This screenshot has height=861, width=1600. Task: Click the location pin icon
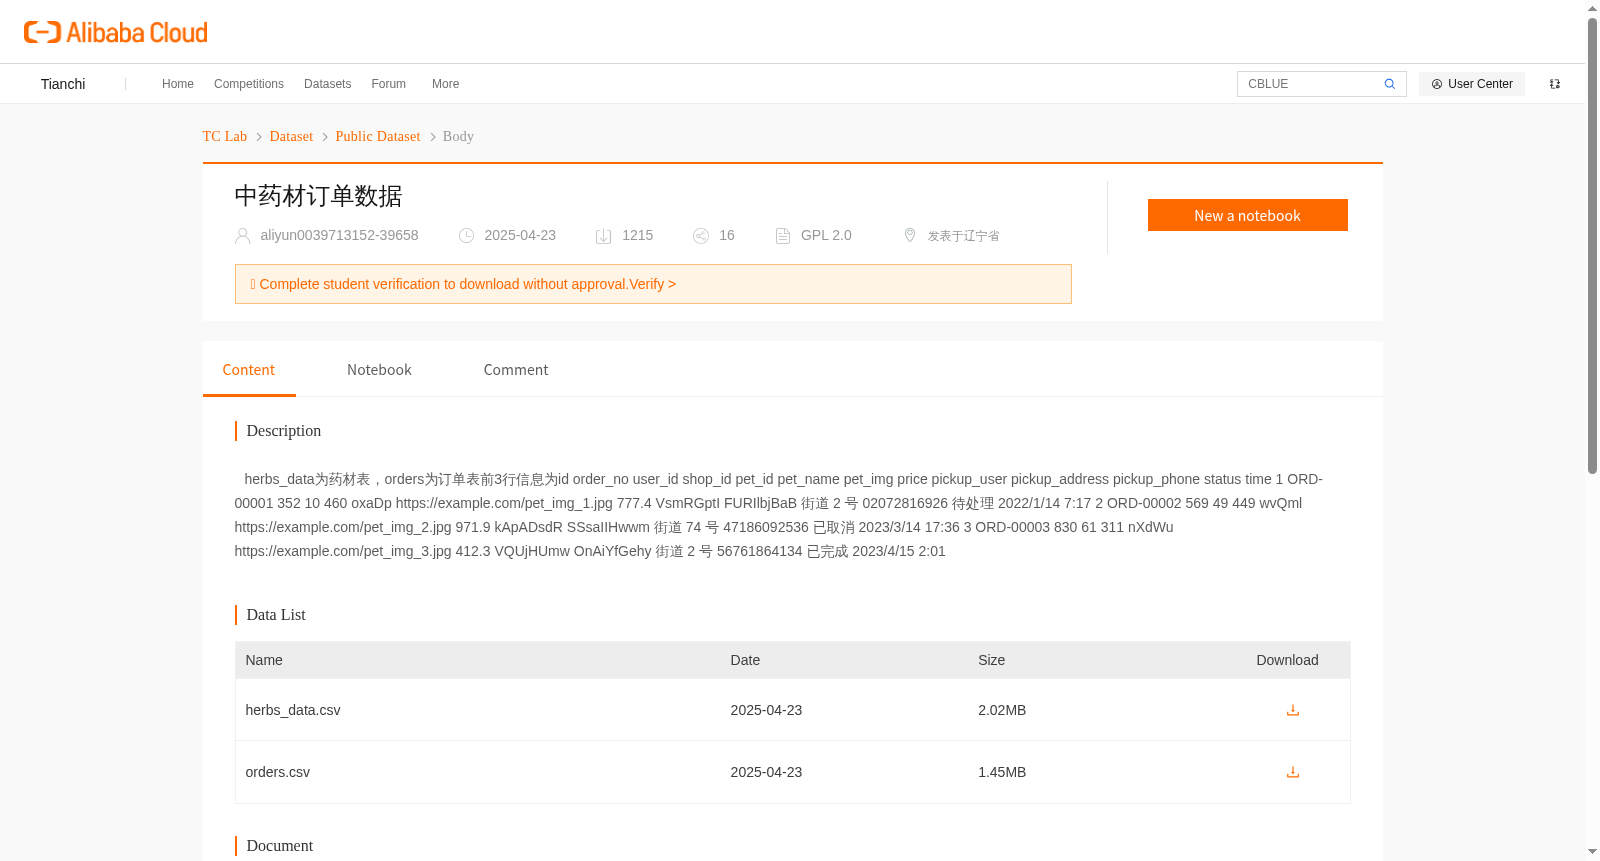point(910,235)
